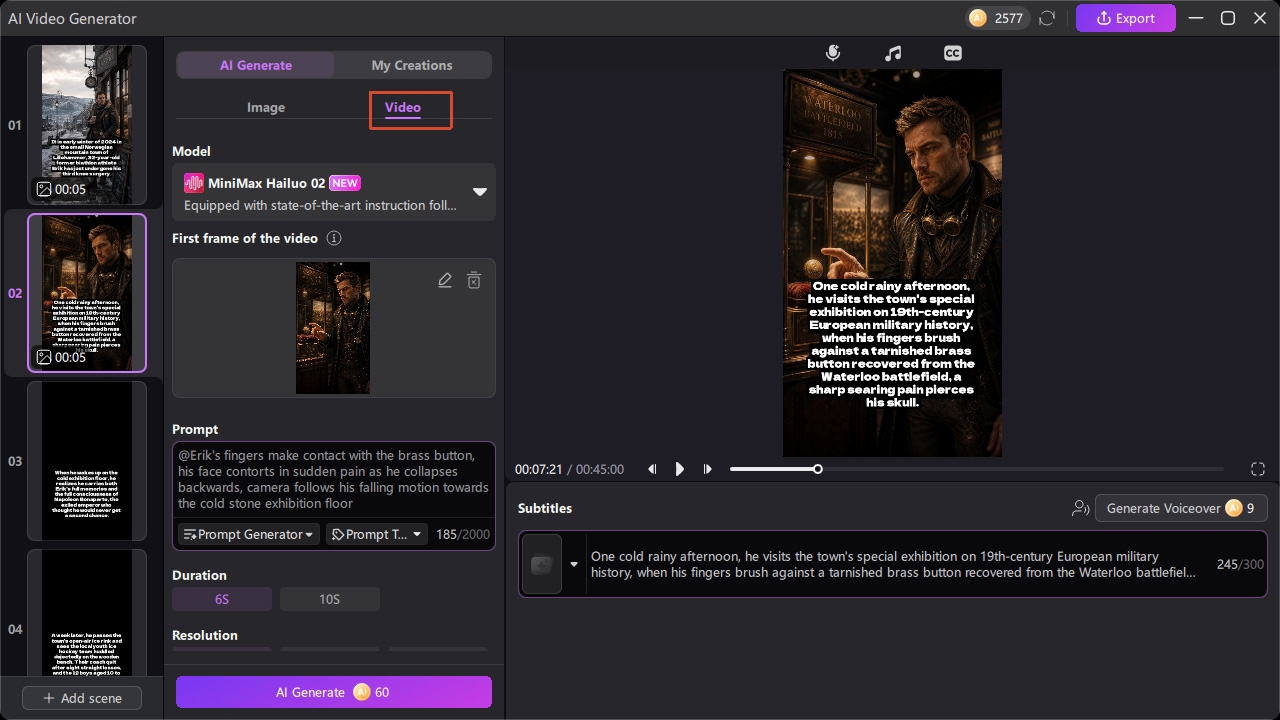Select scene 04 thumbnail
The height and width of the screenshot is (720, 1280).
[x=87, y=612]
